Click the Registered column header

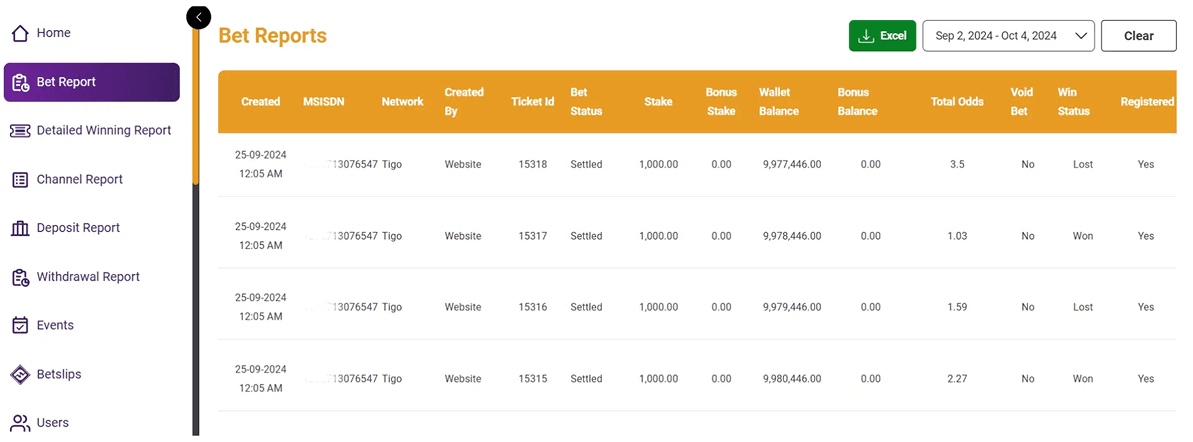click(1147, 102)
